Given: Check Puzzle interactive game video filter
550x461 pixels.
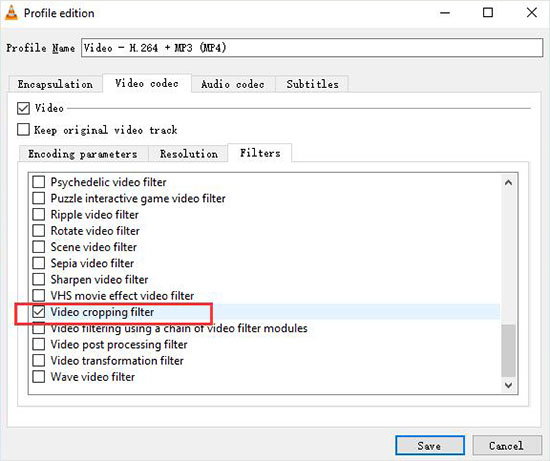Looking at the screenshot, I should pos(39,198).
